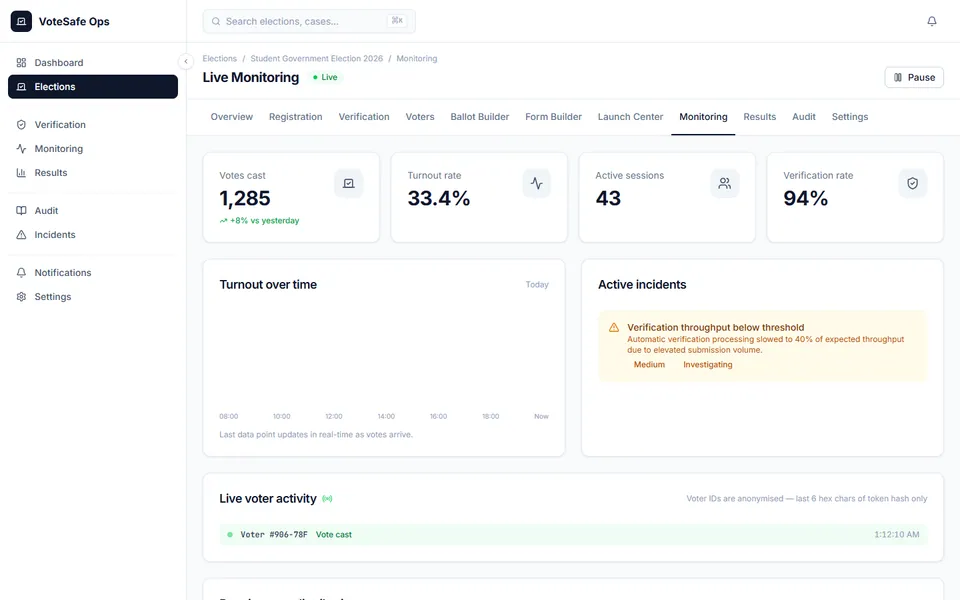960x600 pixels.
Task: Click the sidebar Notifications bell icon
Action: click(x=21, y=272)
